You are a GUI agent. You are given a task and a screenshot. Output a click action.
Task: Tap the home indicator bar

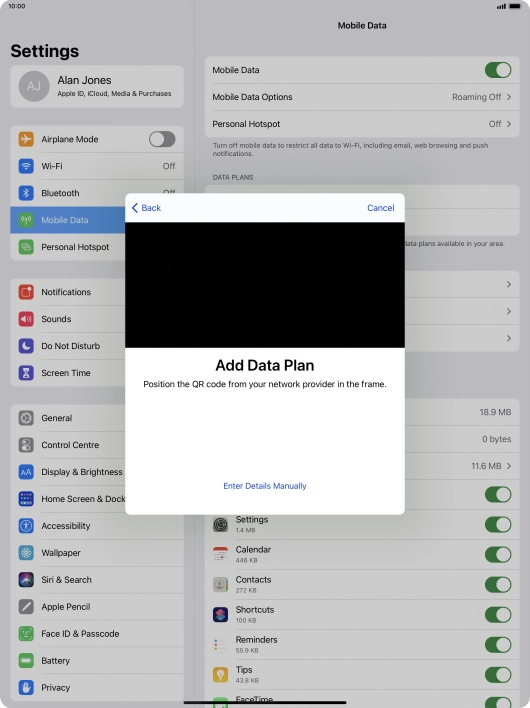(x=265, y=703)
